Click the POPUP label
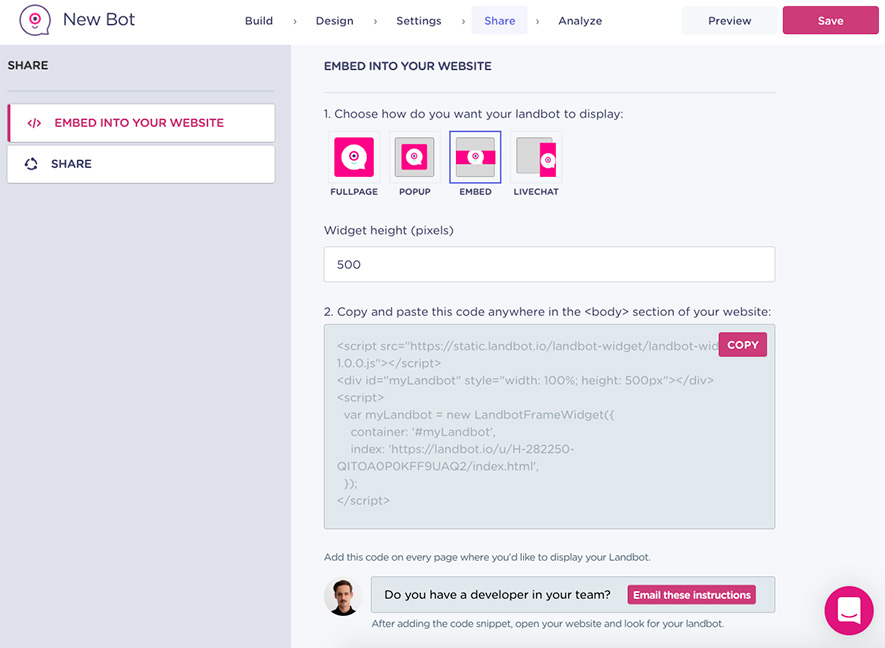The height and width of the screenshot is (648, 885). tap(415, 192)
